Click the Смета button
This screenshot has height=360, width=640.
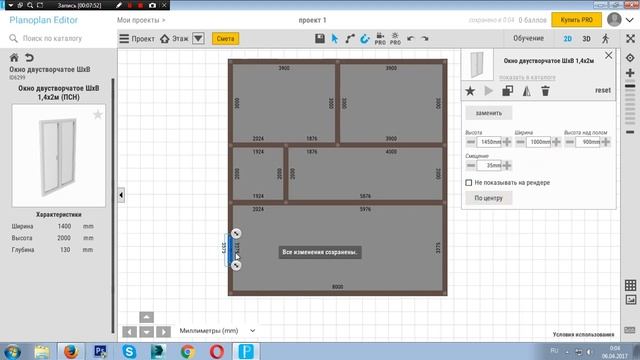coord(225,39)
